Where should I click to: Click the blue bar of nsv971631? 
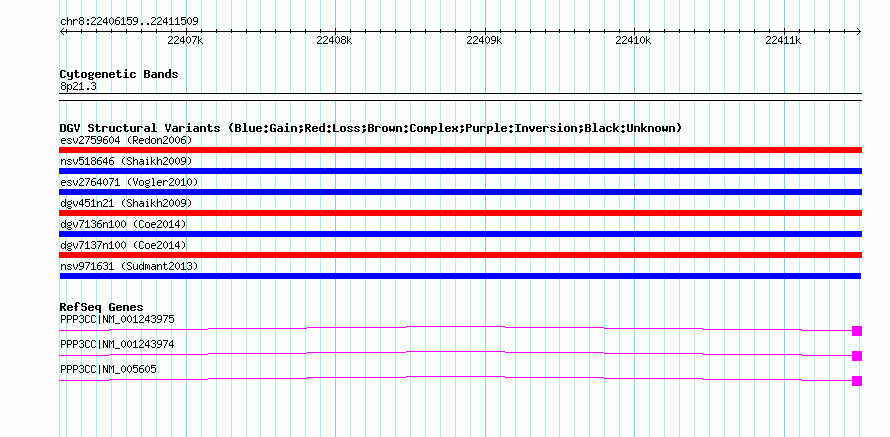[x=460, y=276]
